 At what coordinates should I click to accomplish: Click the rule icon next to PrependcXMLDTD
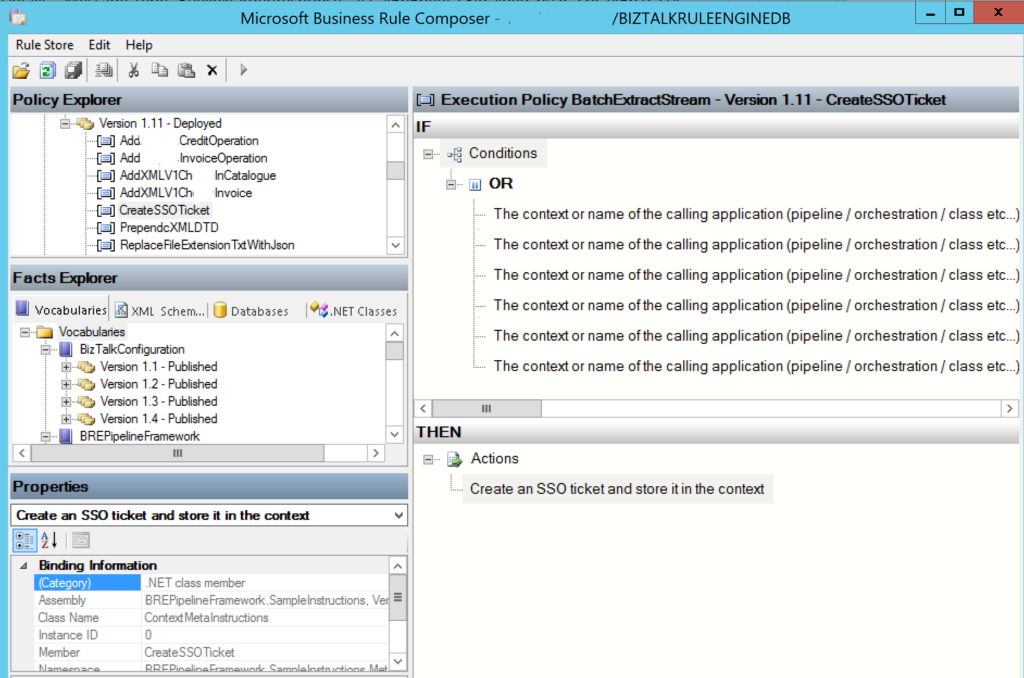[105, 228]
